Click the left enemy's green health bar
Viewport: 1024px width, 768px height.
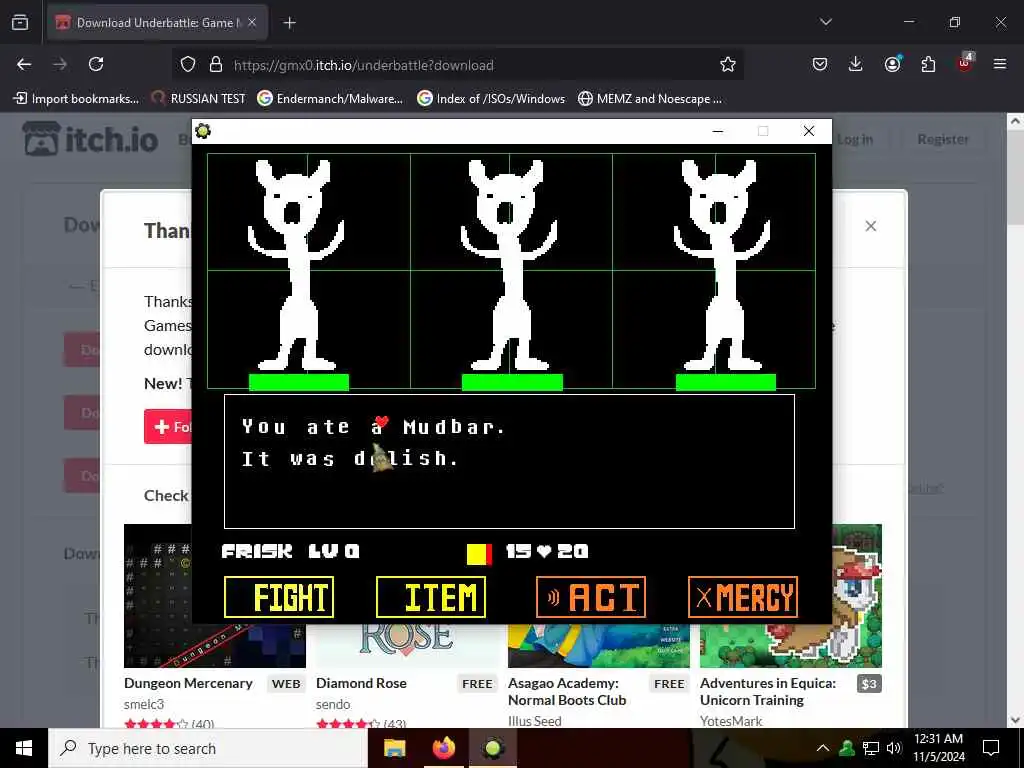pyautogui.click(x=298, y=382)
